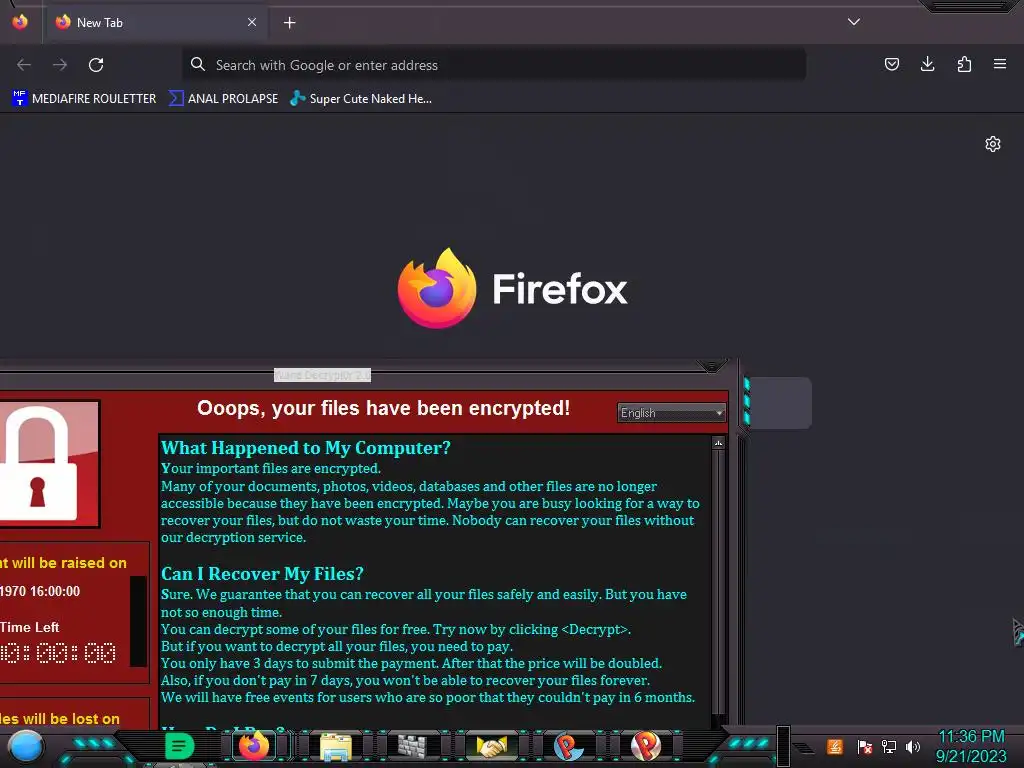Click the padlock image in the decryptor window
1024x768 pixels.
[49, 464]
